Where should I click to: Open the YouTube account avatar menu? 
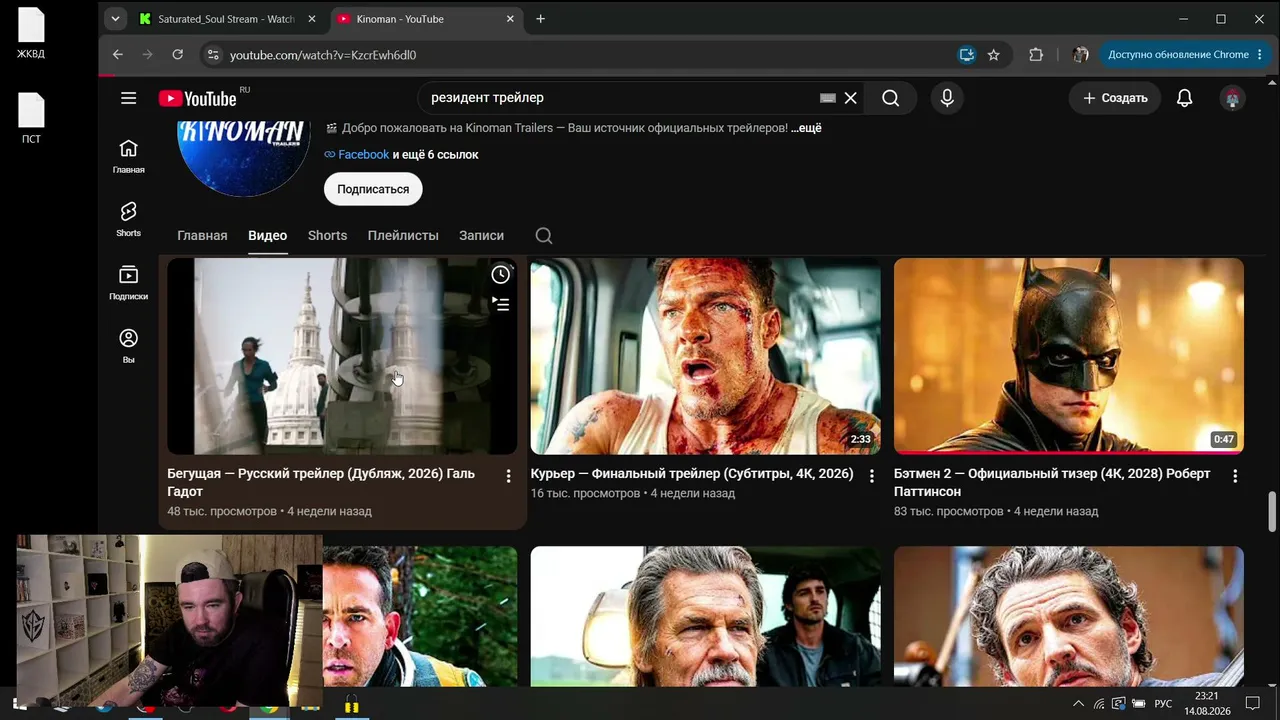point(1232,98)
